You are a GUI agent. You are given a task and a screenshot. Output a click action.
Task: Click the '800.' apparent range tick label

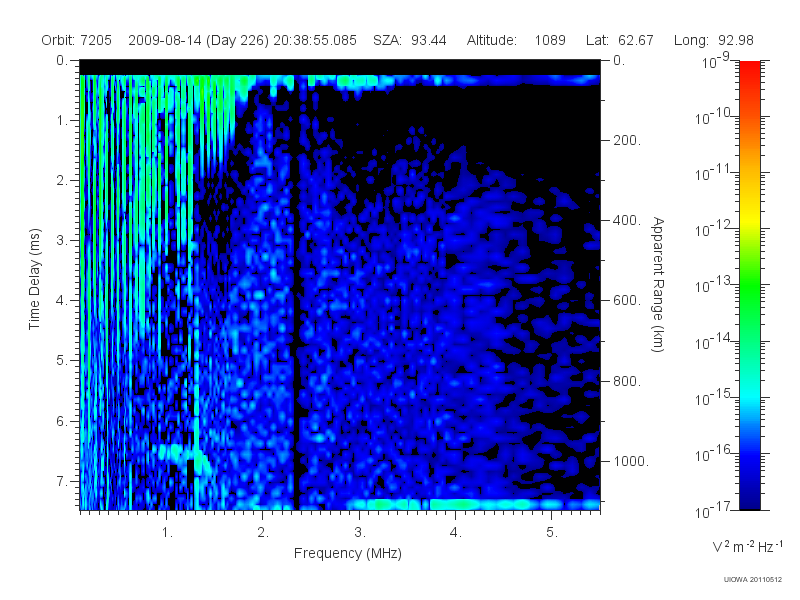tap(627, 381)
